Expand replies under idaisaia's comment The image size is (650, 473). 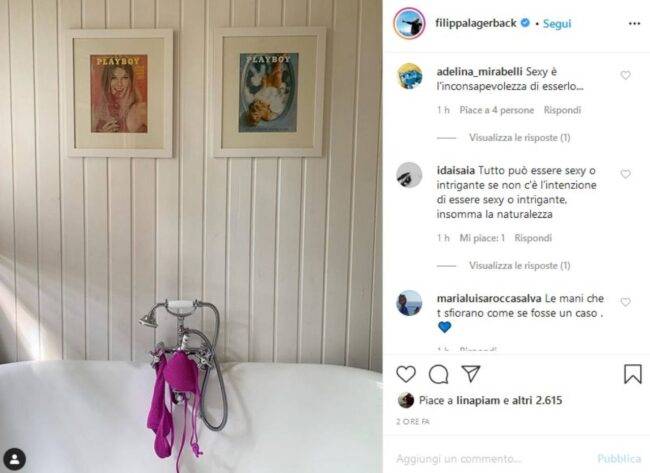pos(519,265)
